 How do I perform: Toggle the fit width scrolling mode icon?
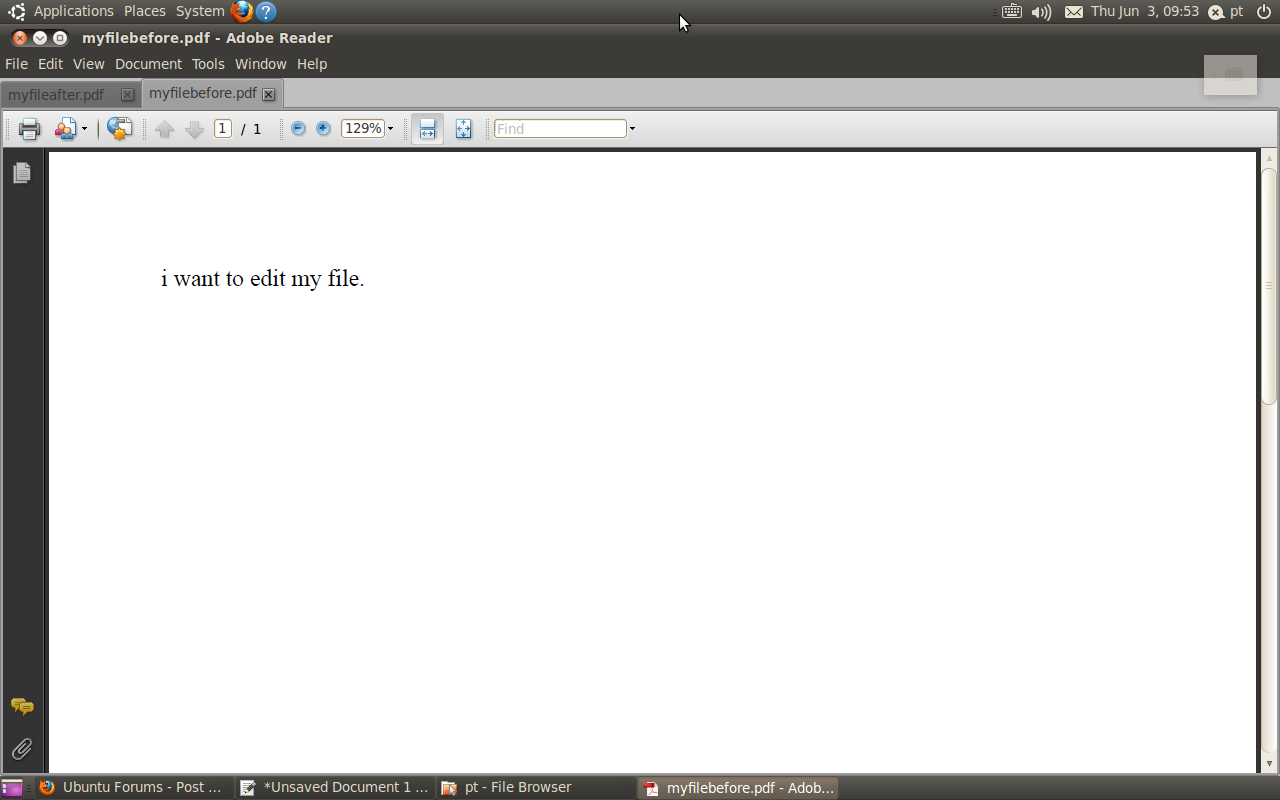(x=427, y=128)
